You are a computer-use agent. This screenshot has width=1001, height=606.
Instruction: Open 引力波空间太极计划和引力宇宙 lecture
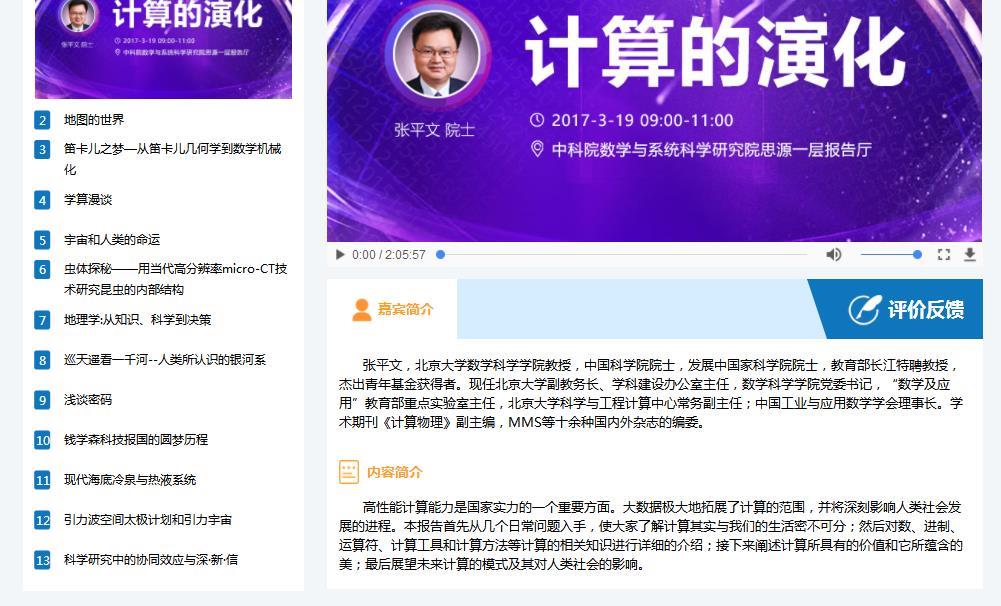(x=148, y=520)
